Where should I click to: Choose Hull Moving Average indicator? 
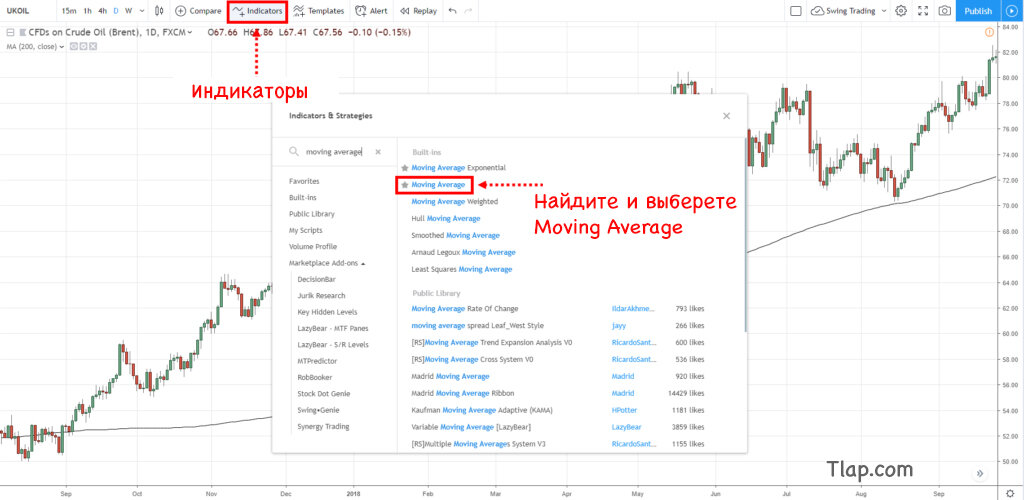click(x=446, y=218)
